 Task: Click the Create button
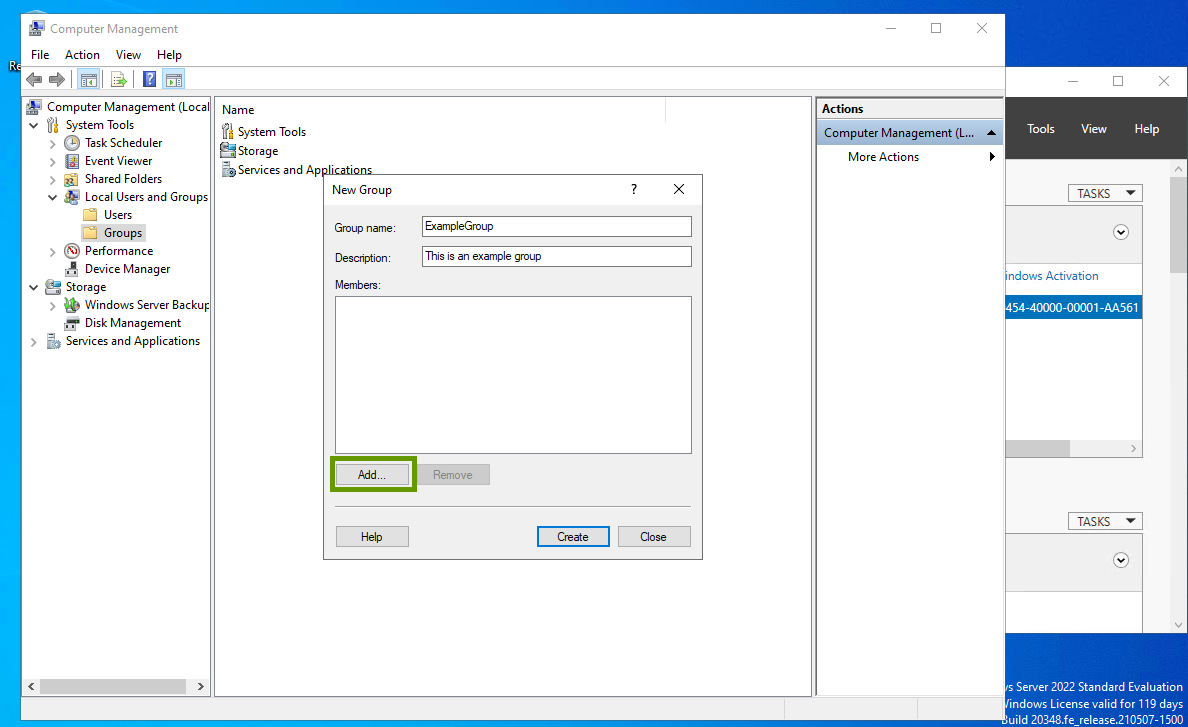point(572,537)
